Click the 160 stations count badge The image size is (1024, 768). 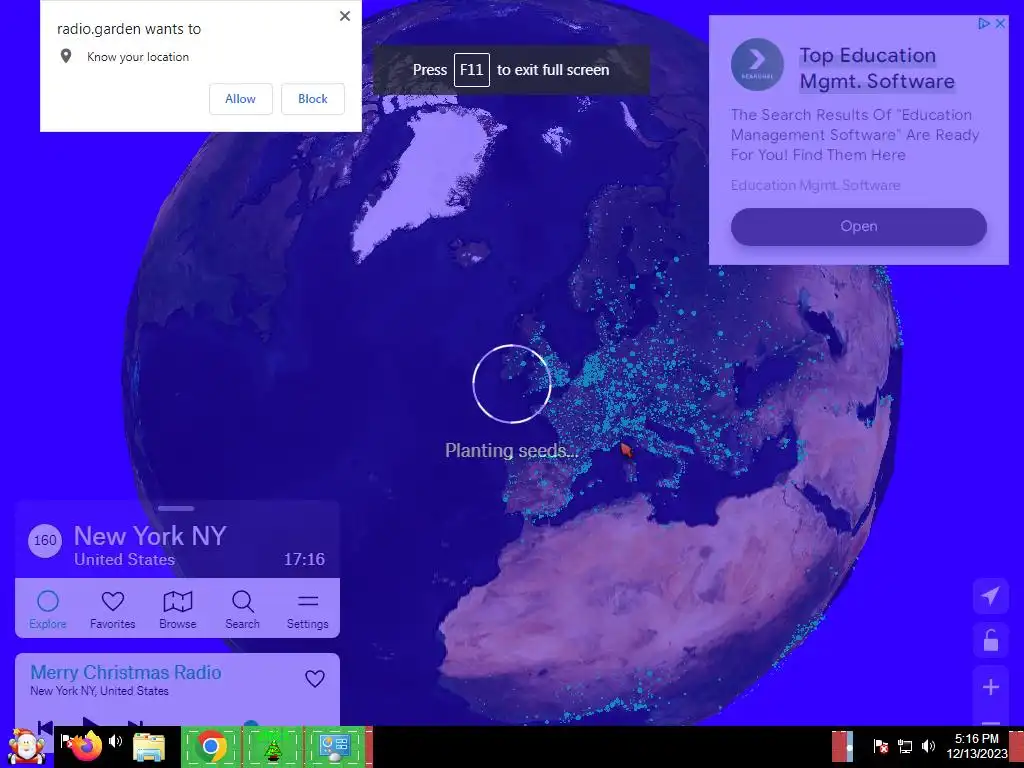coord(45,541)
